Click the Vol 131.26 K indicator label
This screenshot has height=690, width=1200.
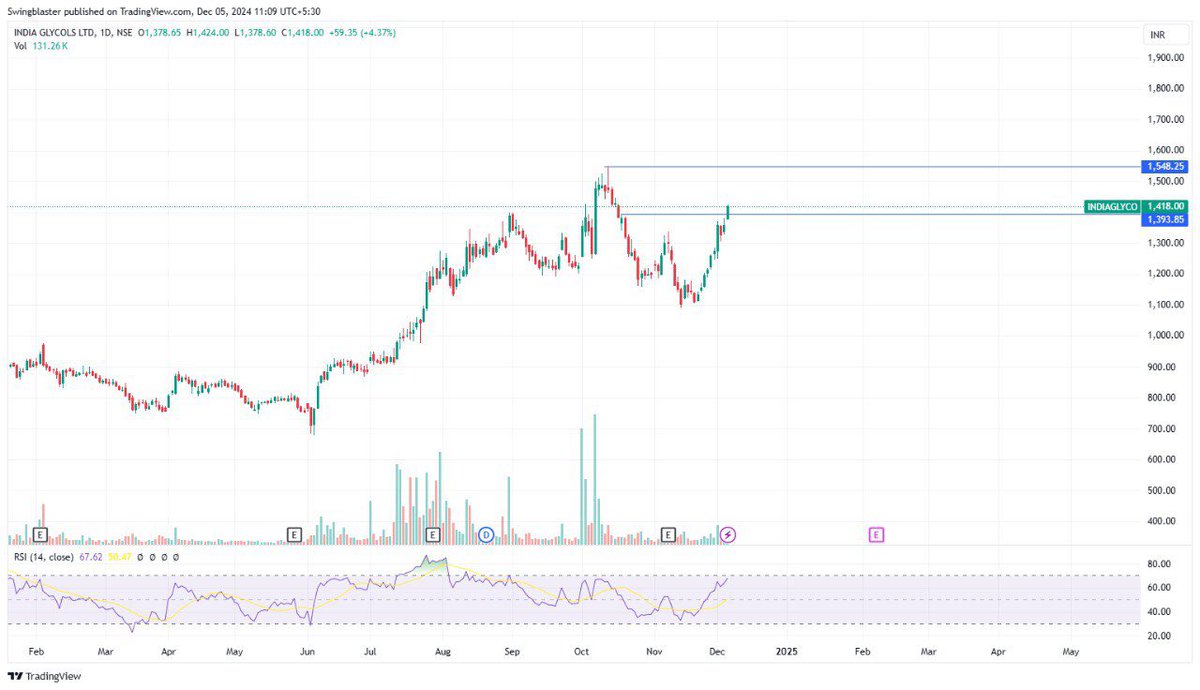pos(39,47)
